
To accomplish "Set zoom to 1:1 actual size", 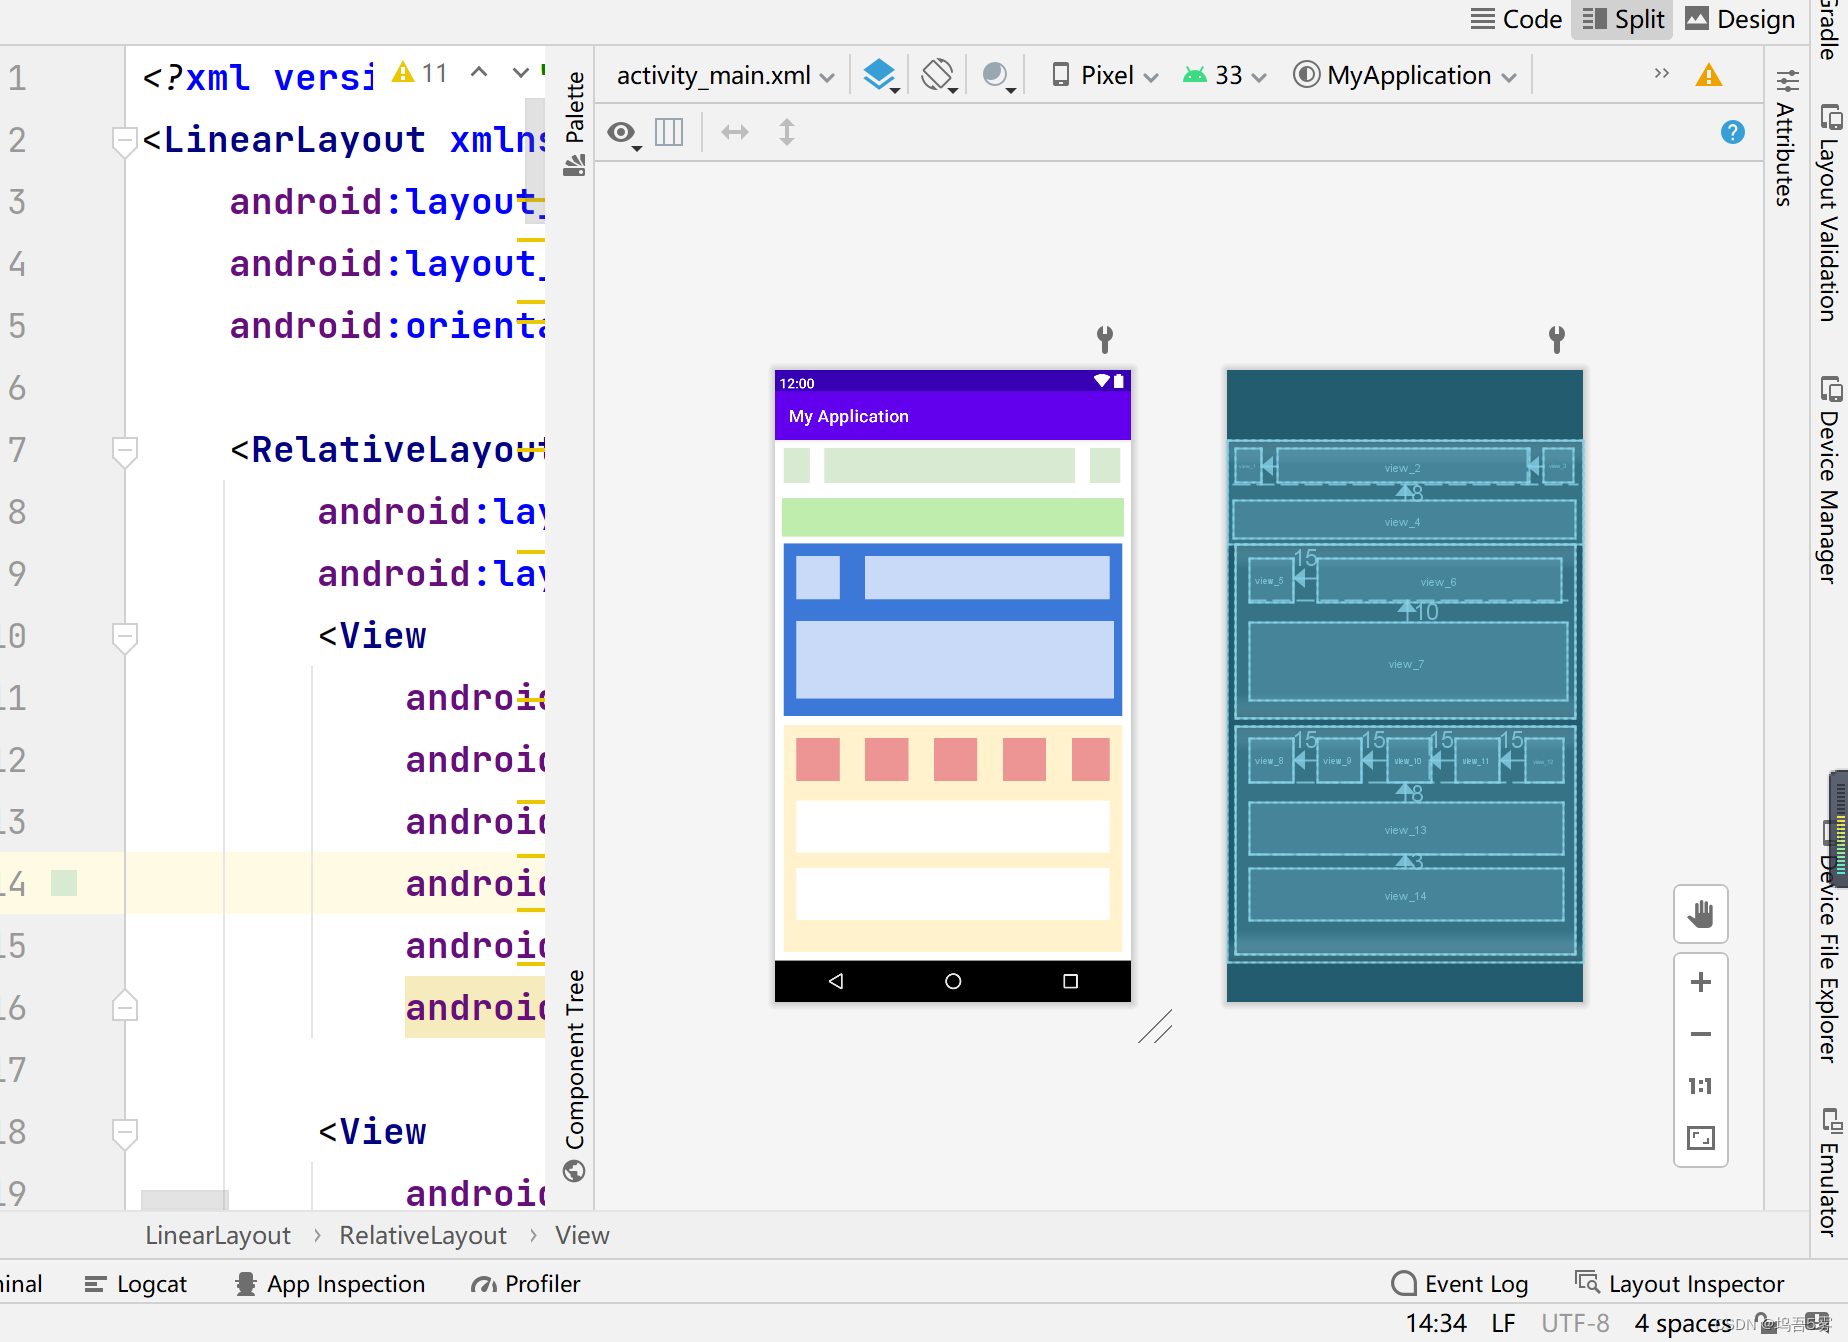I will tap(1701, 1086).
